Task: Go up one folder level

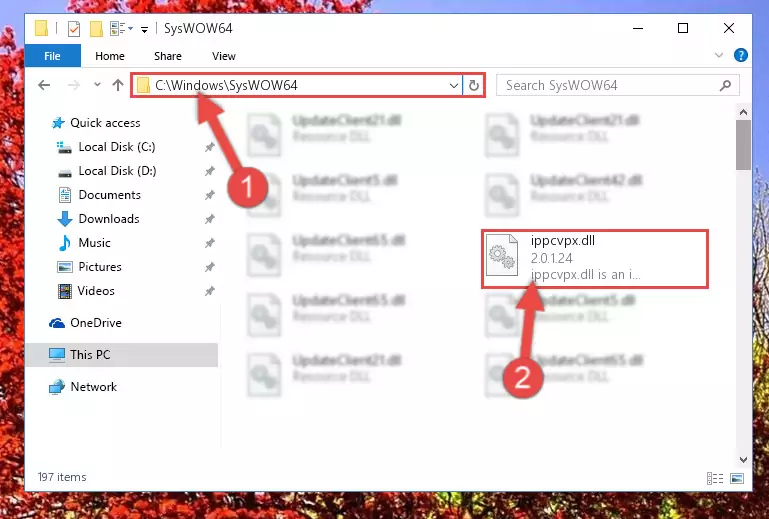Action: [118, 85]
